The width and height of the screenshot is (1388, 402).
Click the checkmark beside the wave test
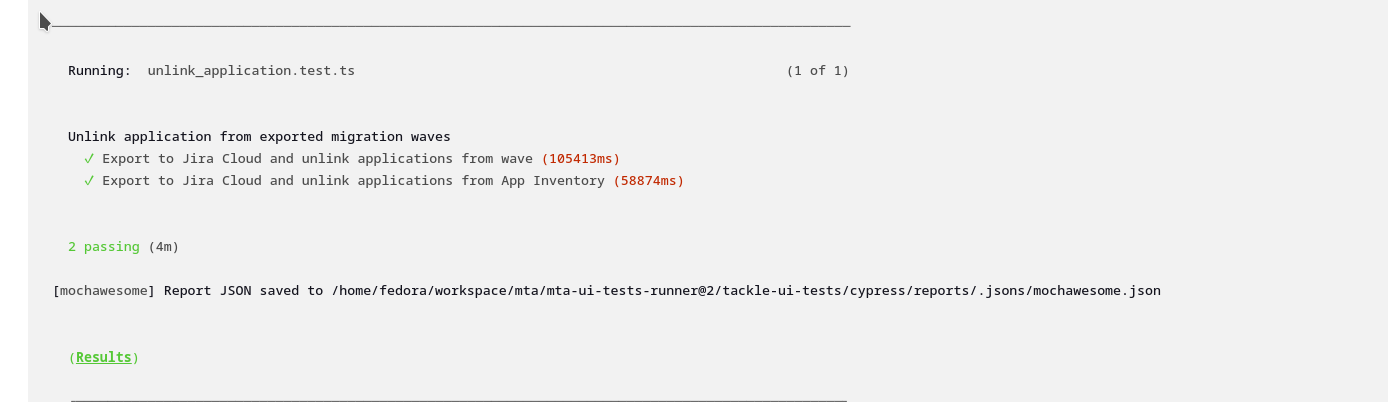89,159
